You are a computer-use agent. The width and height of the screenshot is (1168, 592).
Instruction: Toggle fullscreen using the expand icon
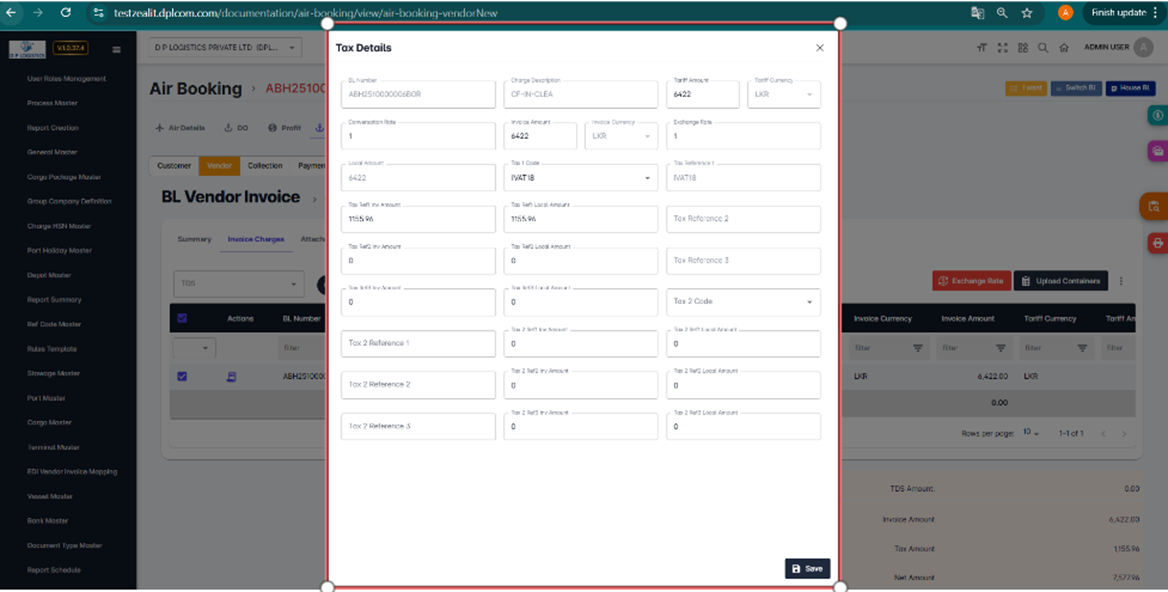1002,47
